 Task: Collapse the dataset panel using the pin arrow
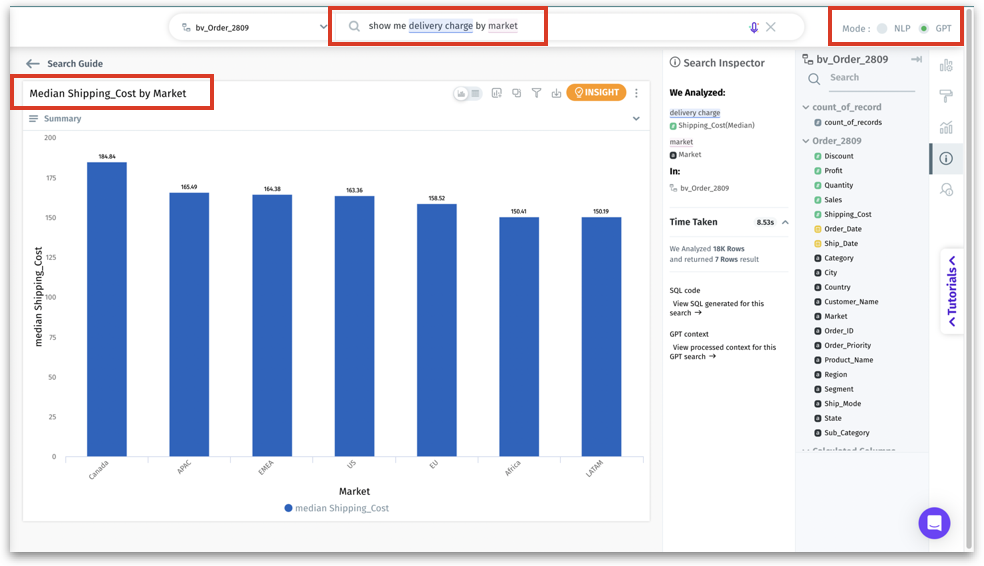pyautogui.click(x=916, y=60)
